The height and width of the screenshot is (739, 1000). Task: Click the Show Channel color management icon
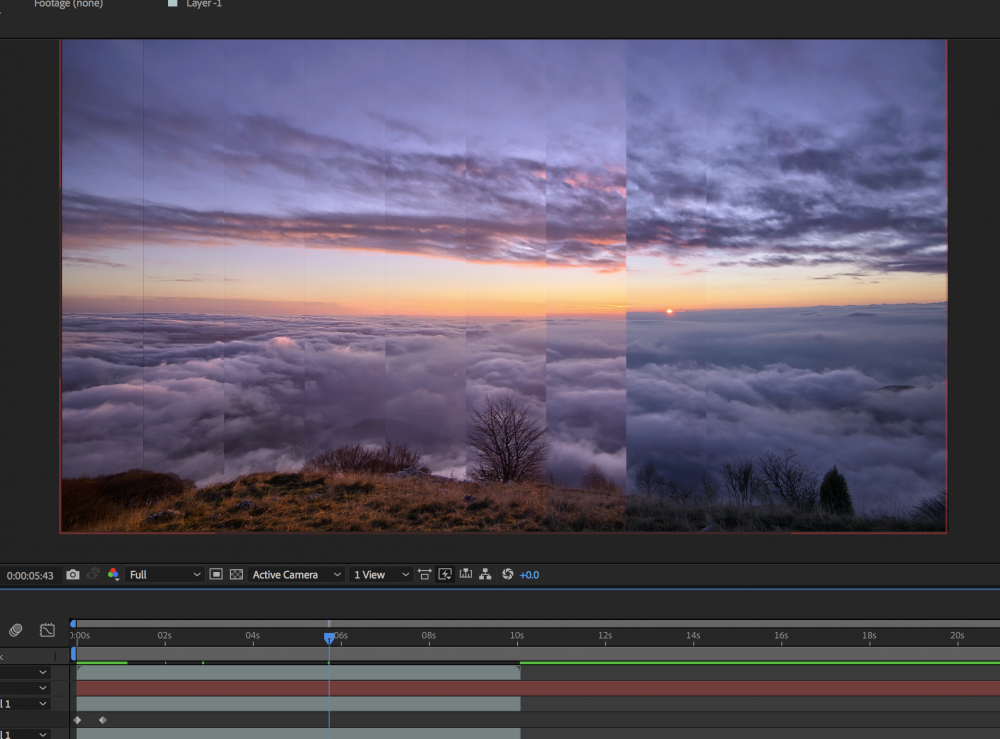point(113,575)
